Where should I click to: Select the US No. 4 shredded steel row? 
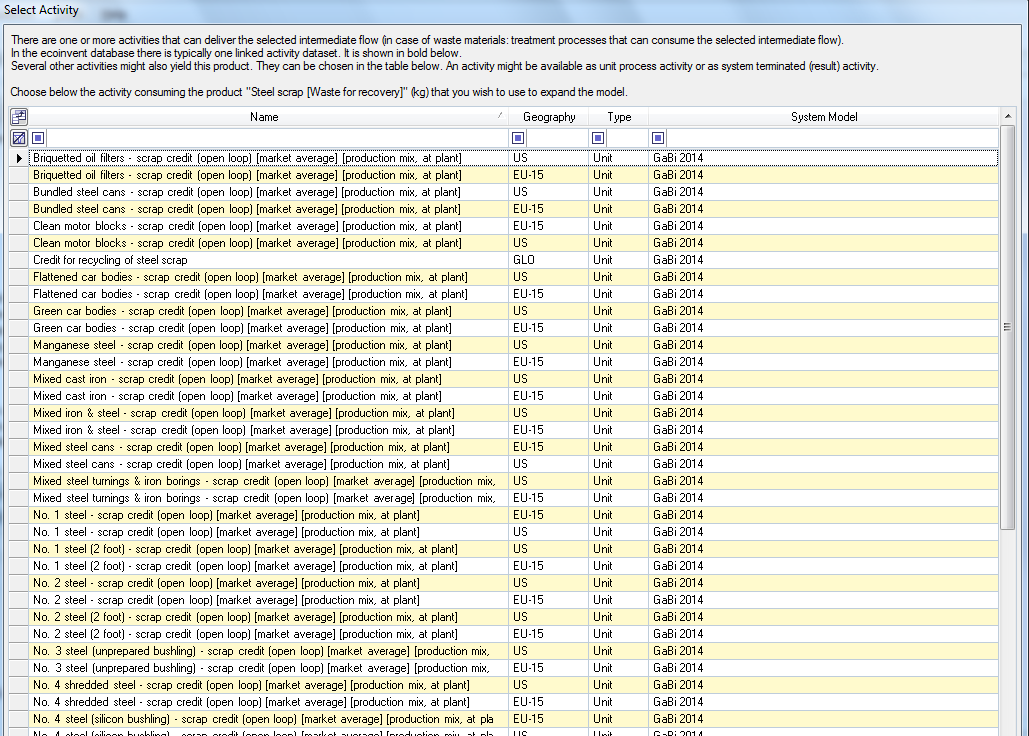coord(504,686)
